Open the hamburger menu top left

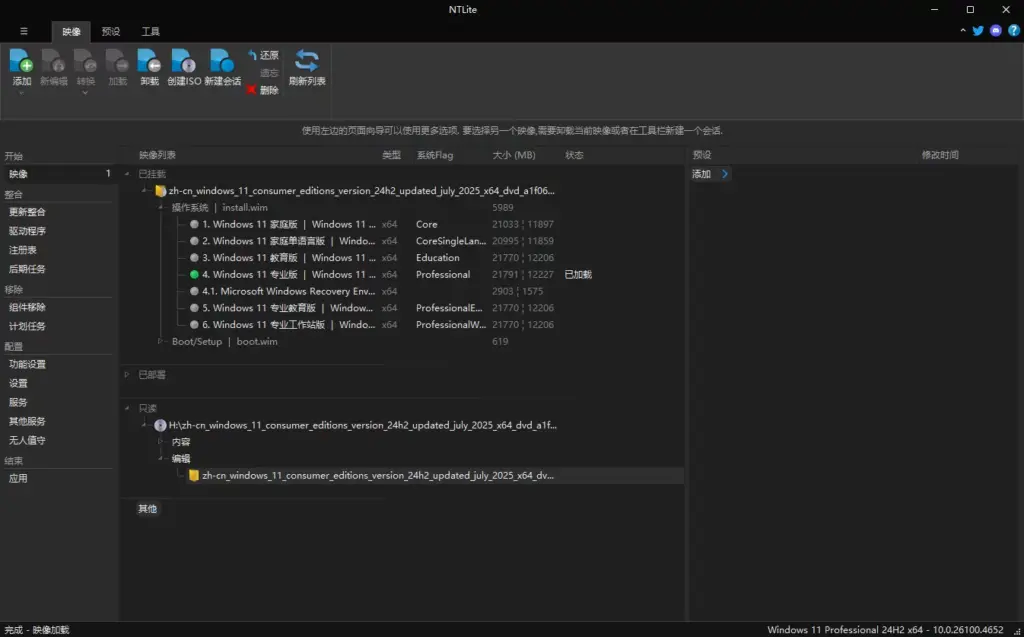click(x=23, y=31)
